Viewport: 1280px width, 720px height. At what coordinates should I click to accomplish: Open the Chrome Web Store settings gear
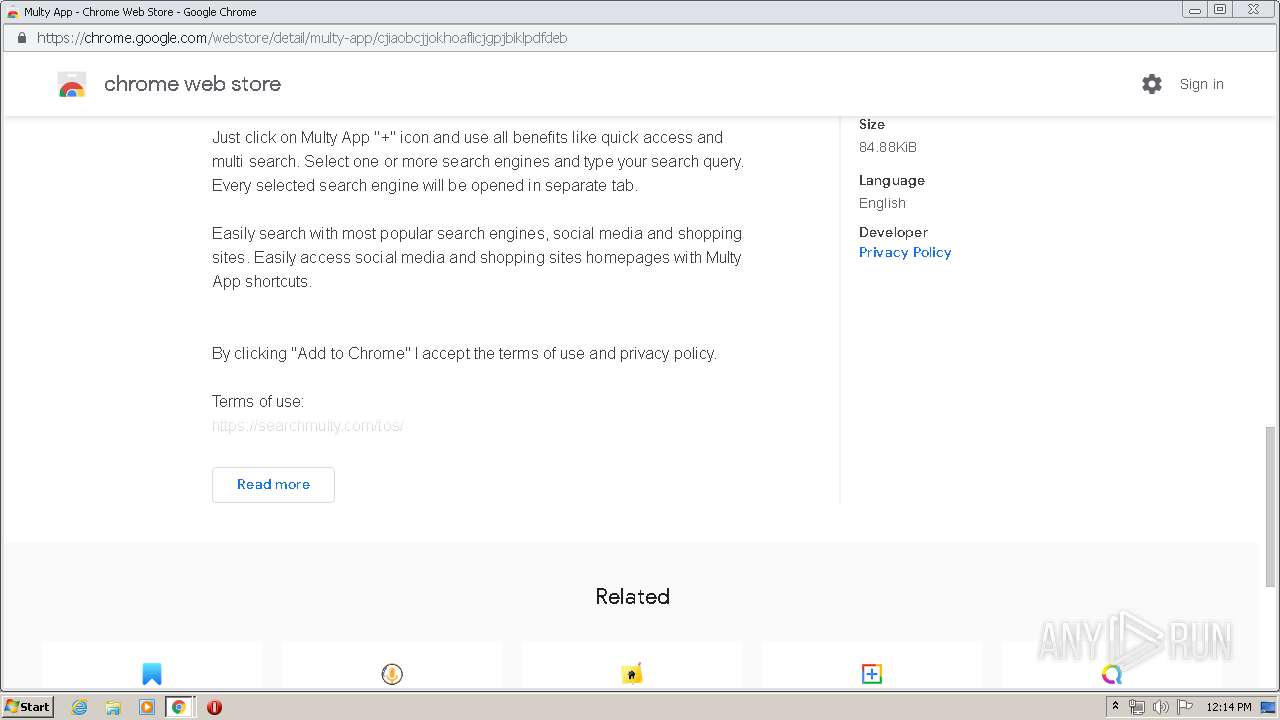coord(1152,84)
